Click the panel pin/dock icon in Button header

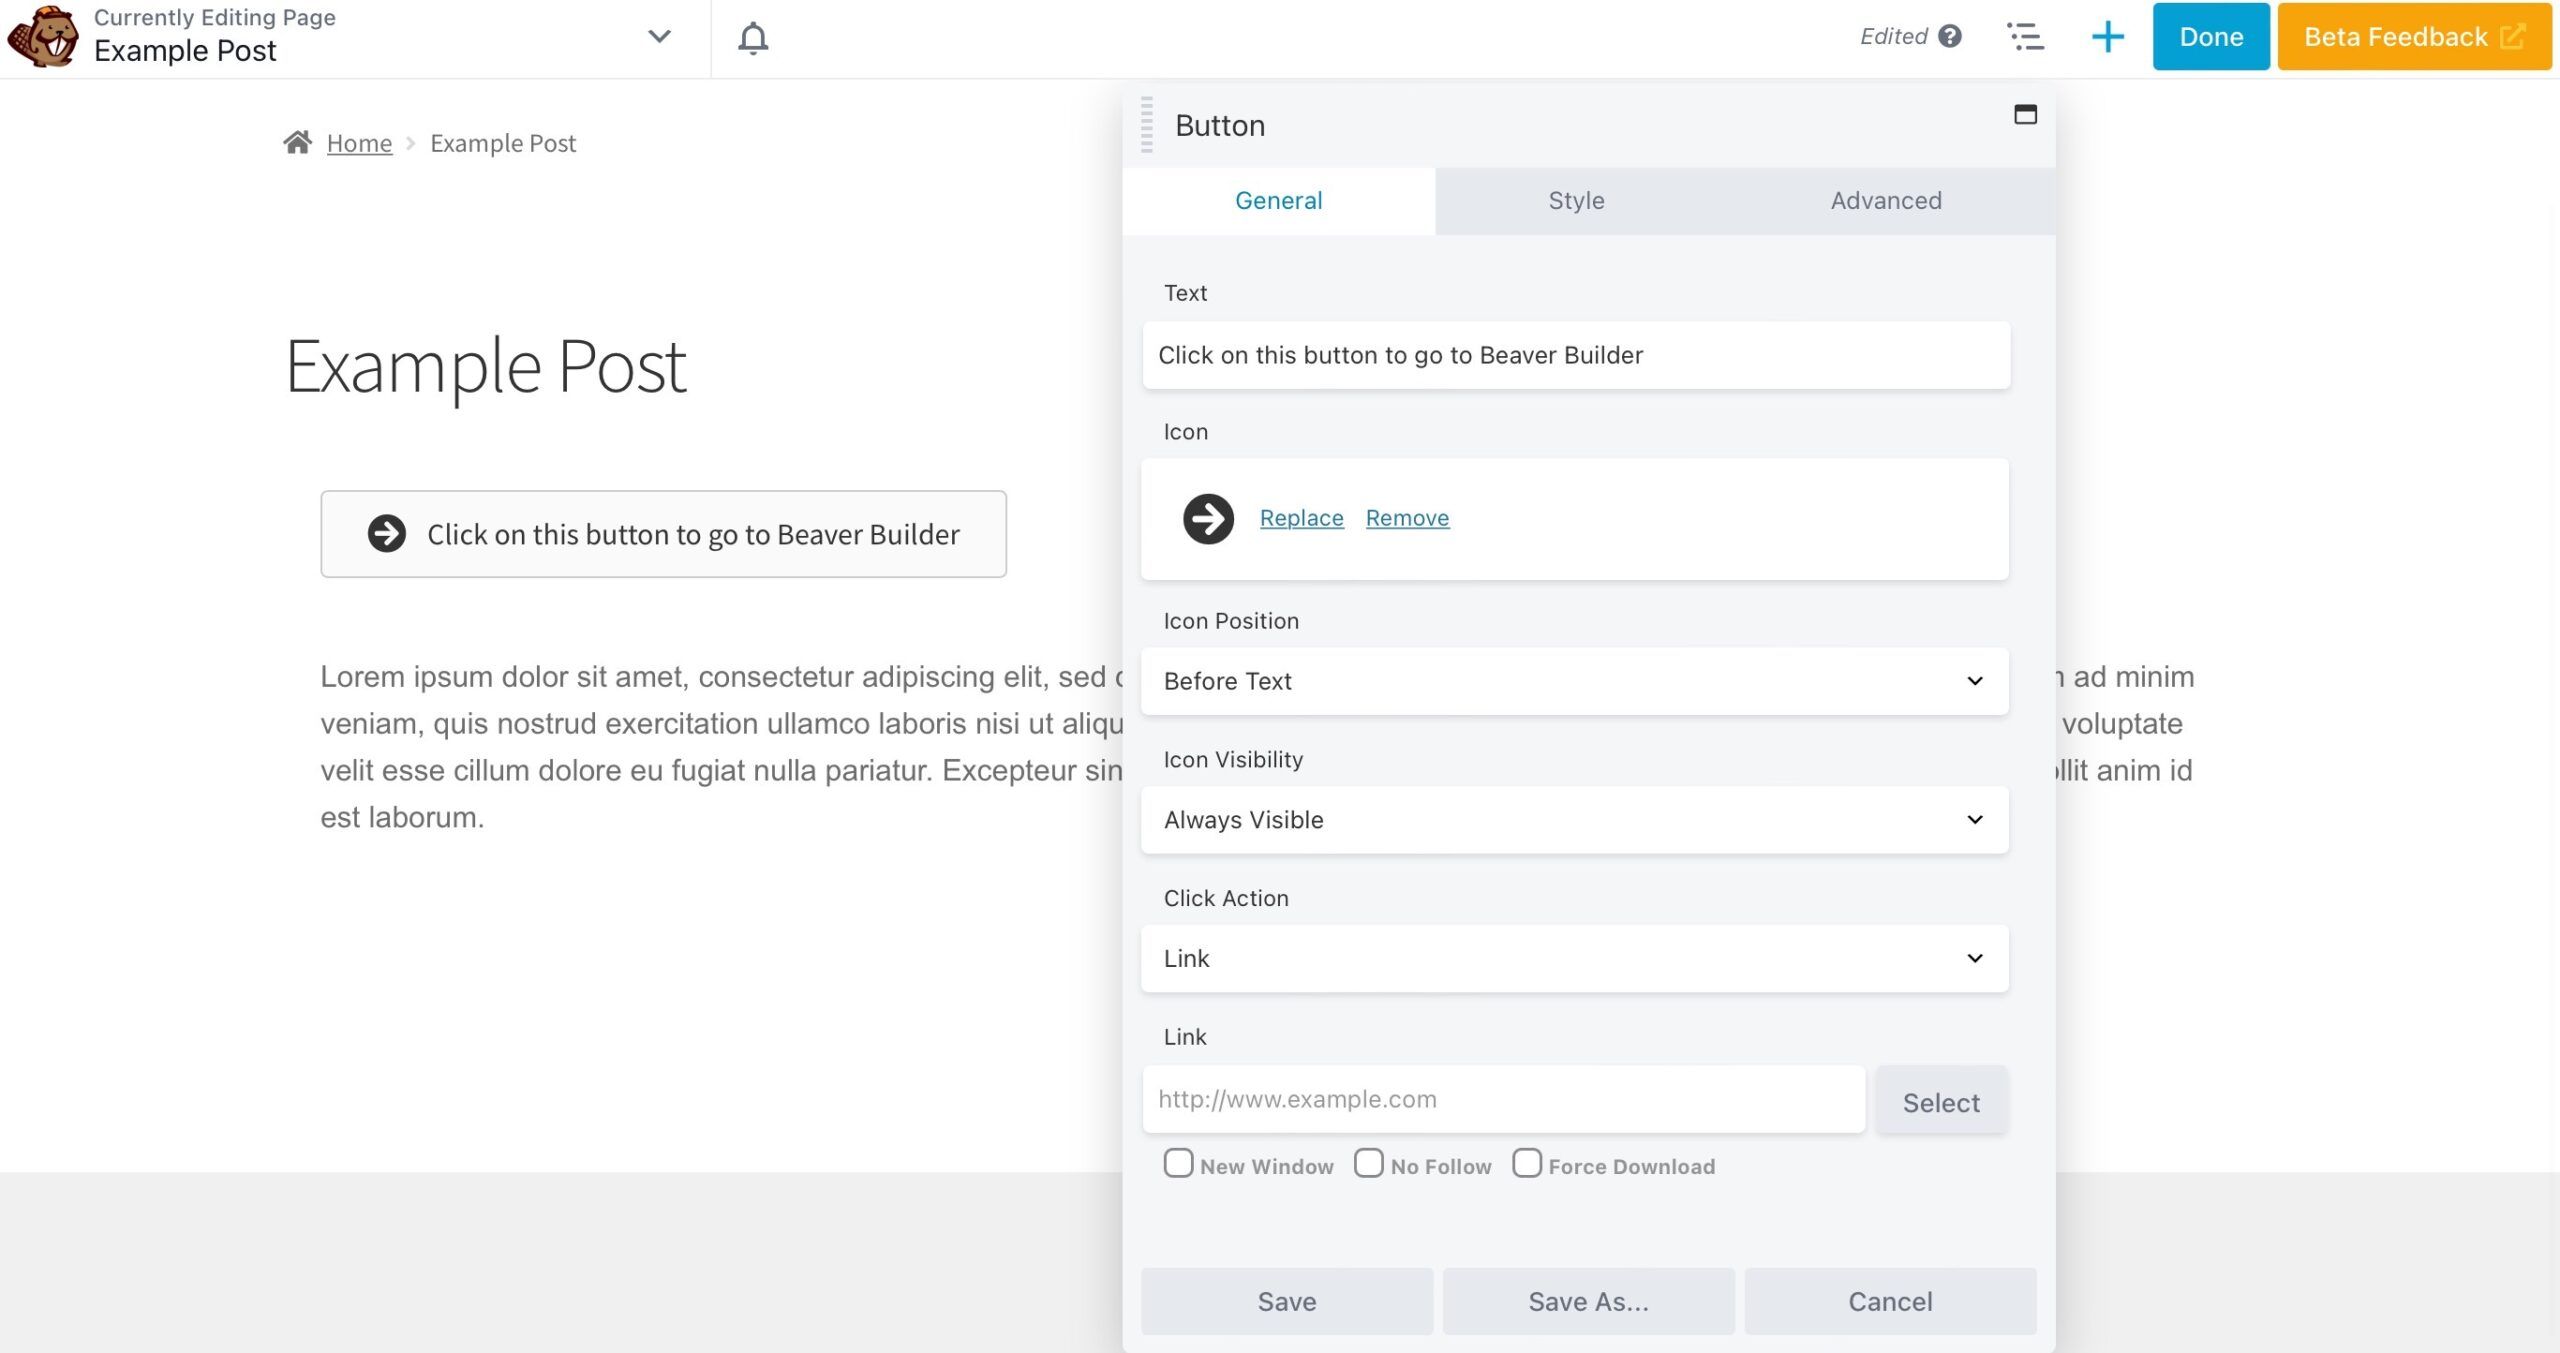tap(2025, 115)
